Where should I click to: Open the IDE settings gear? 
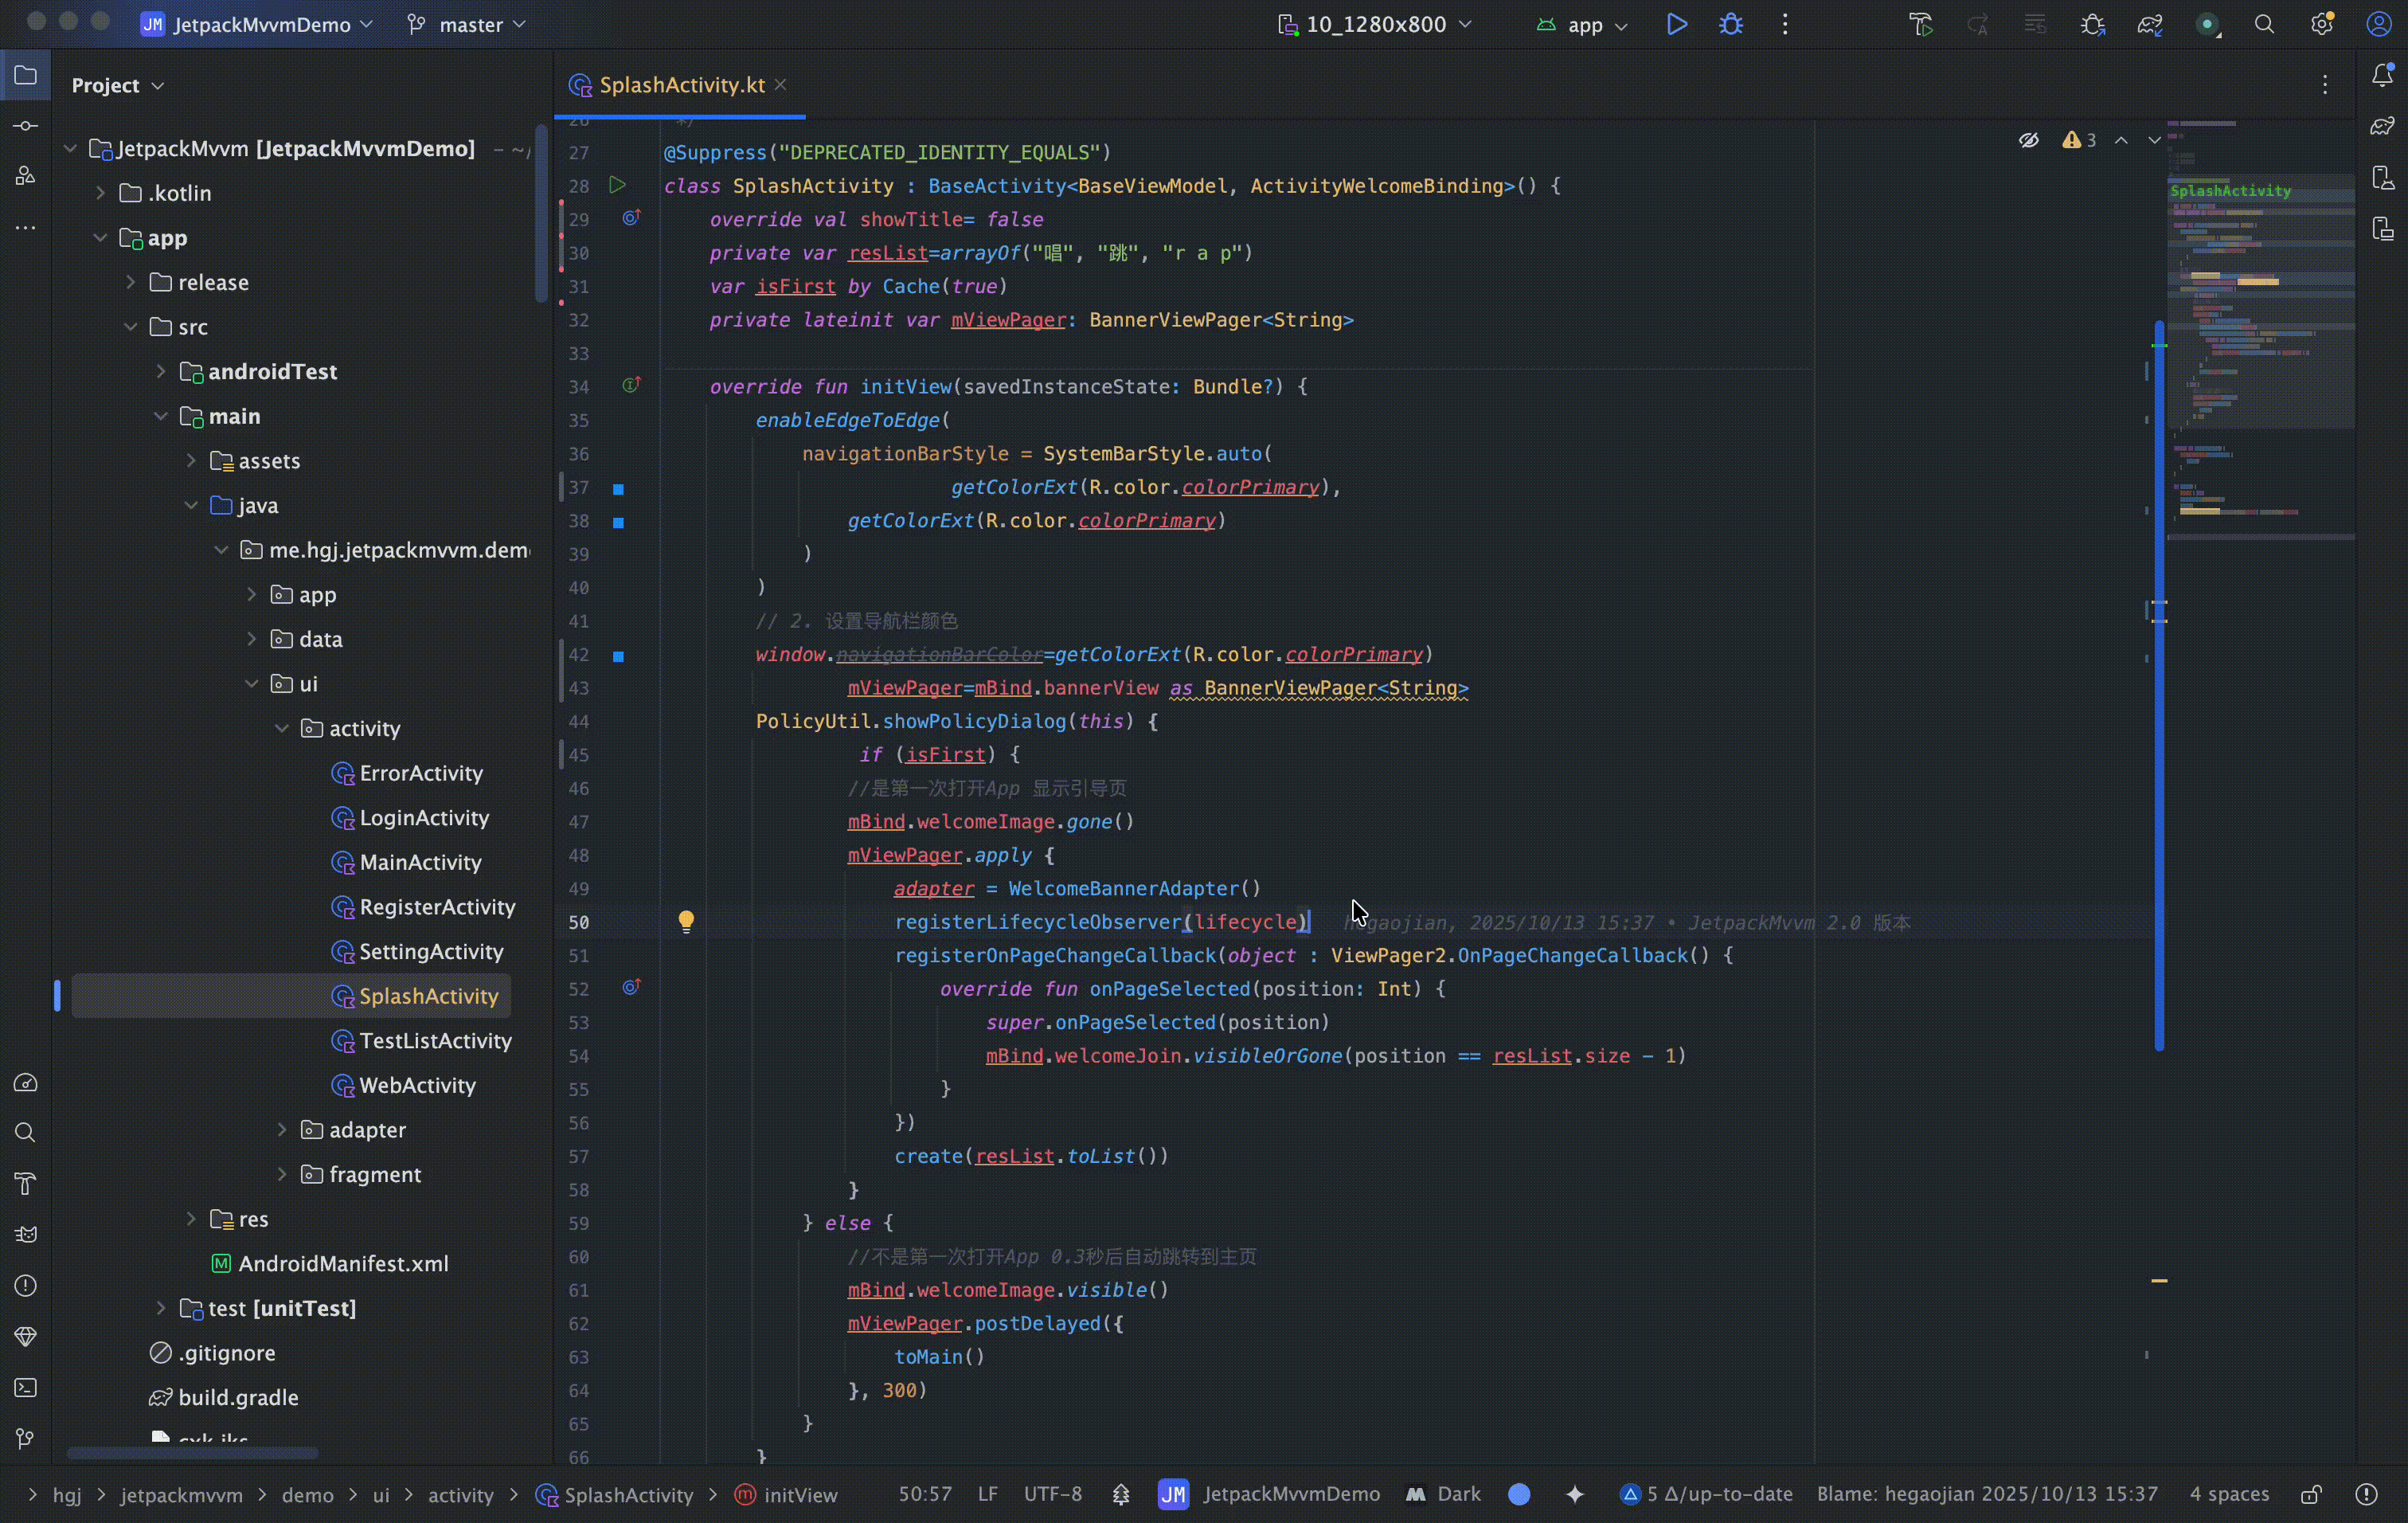tap(2321, 24)
